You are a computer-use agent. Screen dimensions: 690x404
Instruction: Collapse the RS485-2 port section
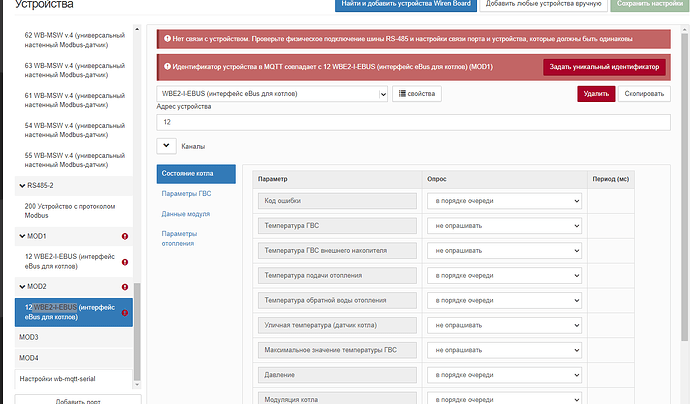(x=22, y=186)
